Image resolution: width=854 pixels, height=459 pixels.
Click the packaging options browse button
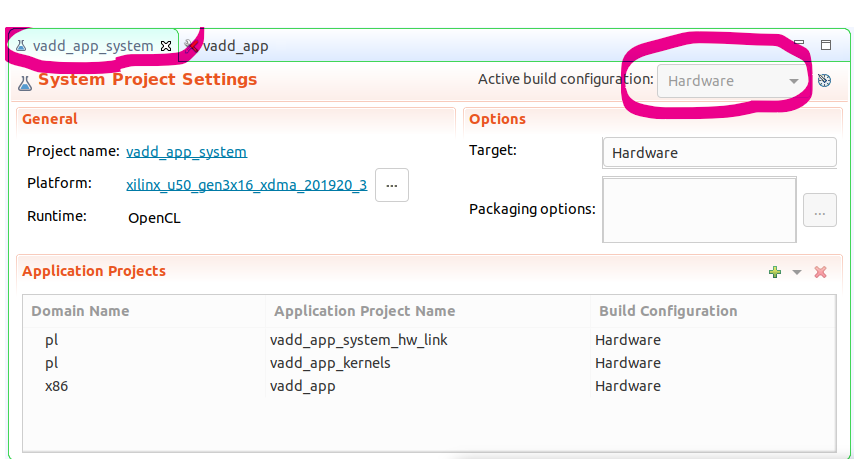click(x=819, y=211)
